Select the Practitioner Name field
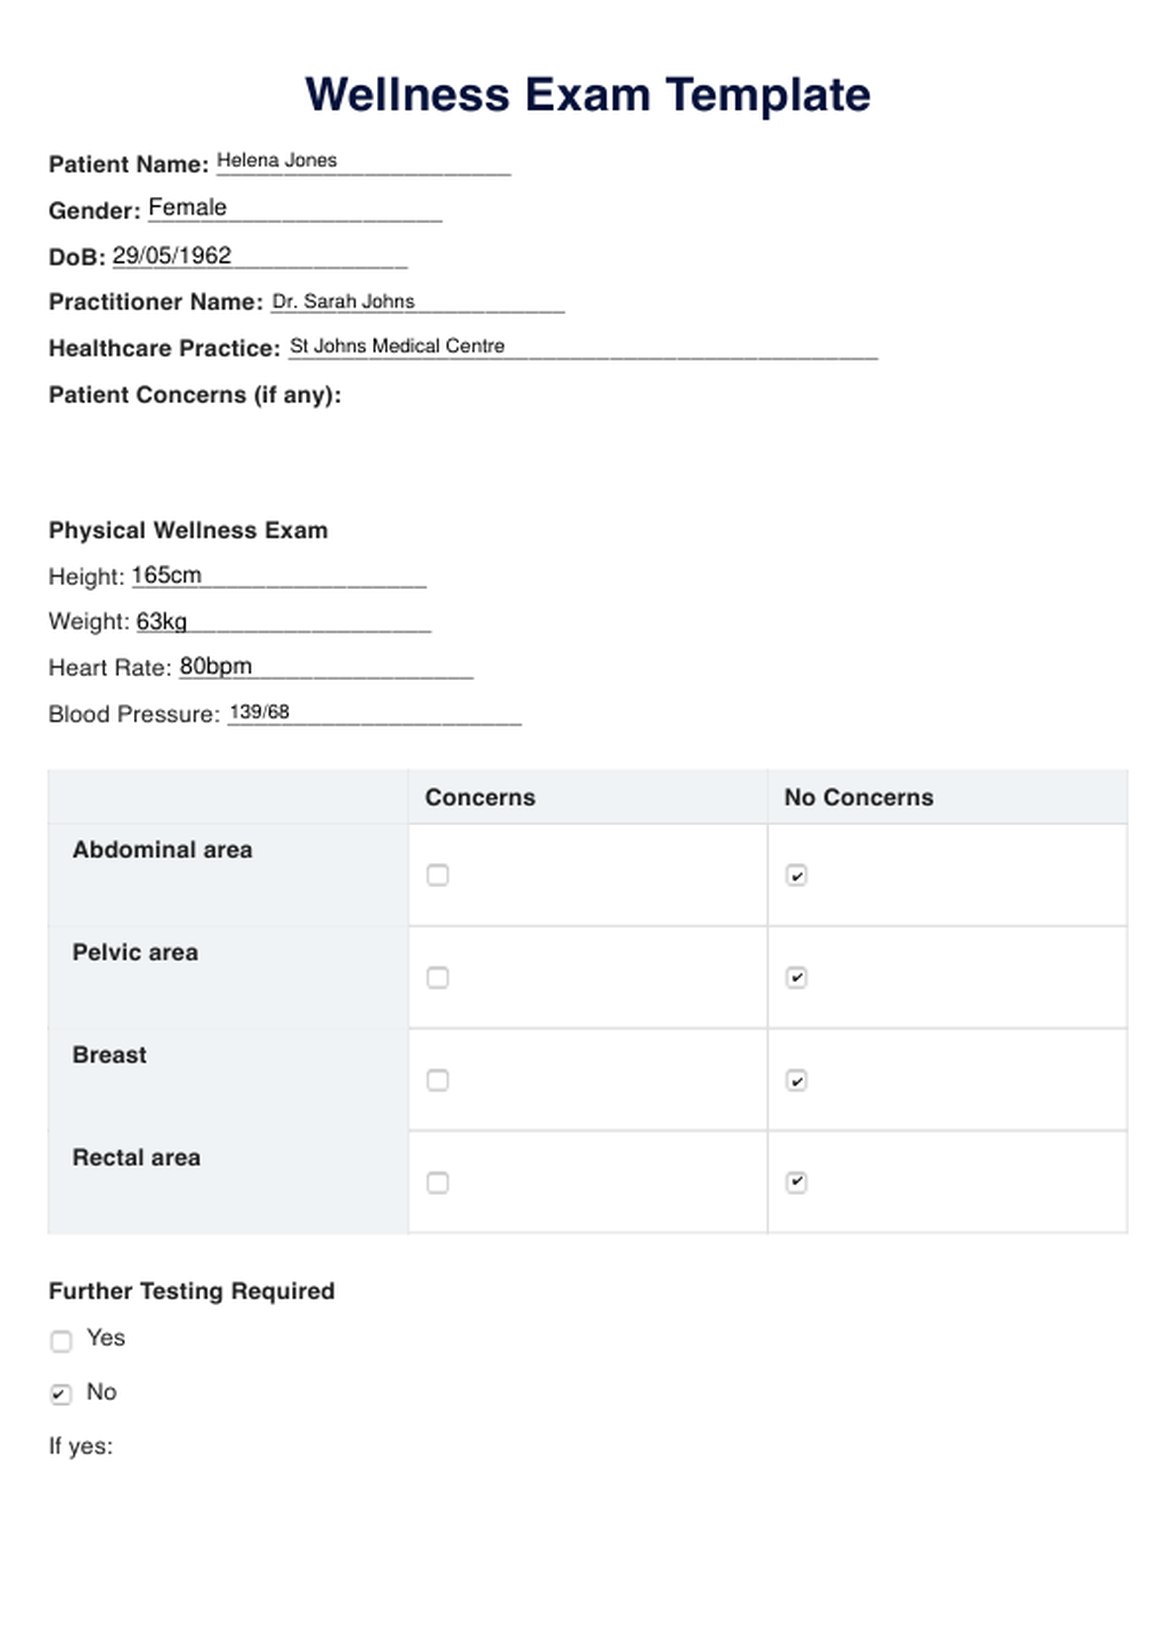The height and width of the screenshot is (1630, 1176). pyautogui.click(x=417, y=301)
